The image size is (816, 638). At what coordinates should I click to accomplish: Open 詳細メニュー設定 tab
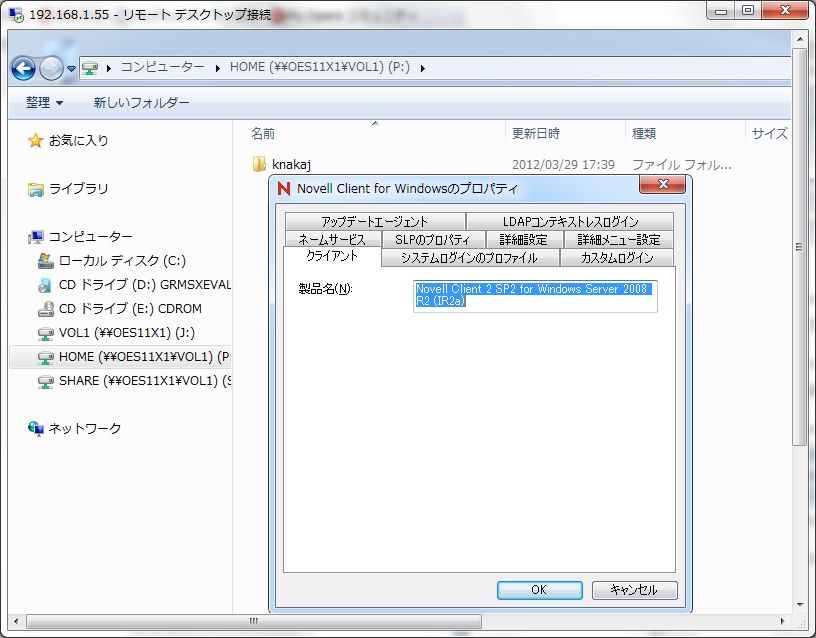click(x=619, y=240)
